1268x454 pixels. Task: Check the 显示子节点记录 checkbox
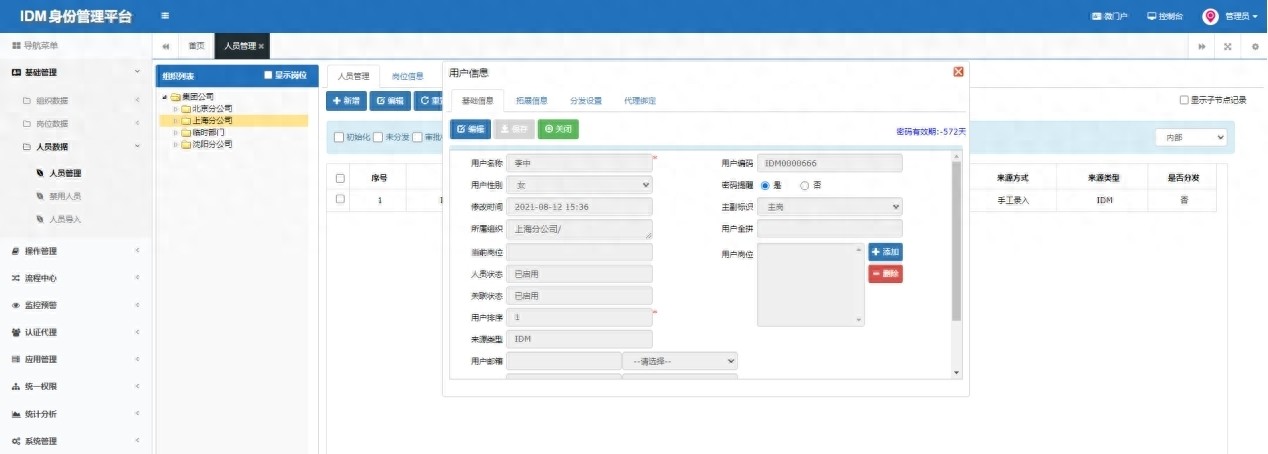coord(1184,100)
